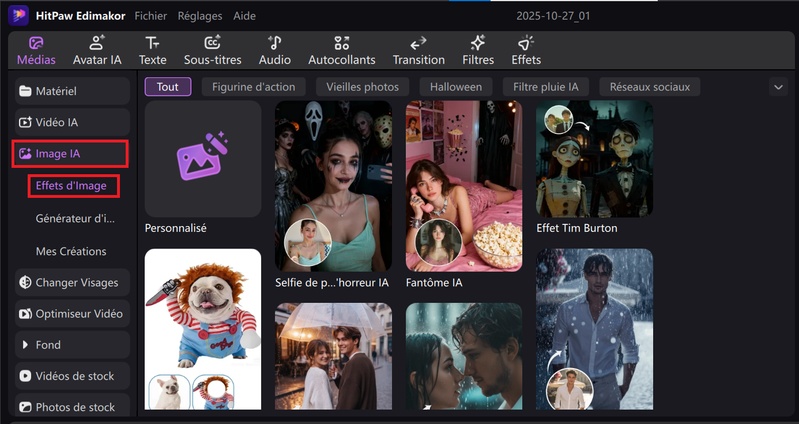799x424 pixels.
Task: Choose the man in snowy rain effect thumbnail
Action: click(594, 329)
